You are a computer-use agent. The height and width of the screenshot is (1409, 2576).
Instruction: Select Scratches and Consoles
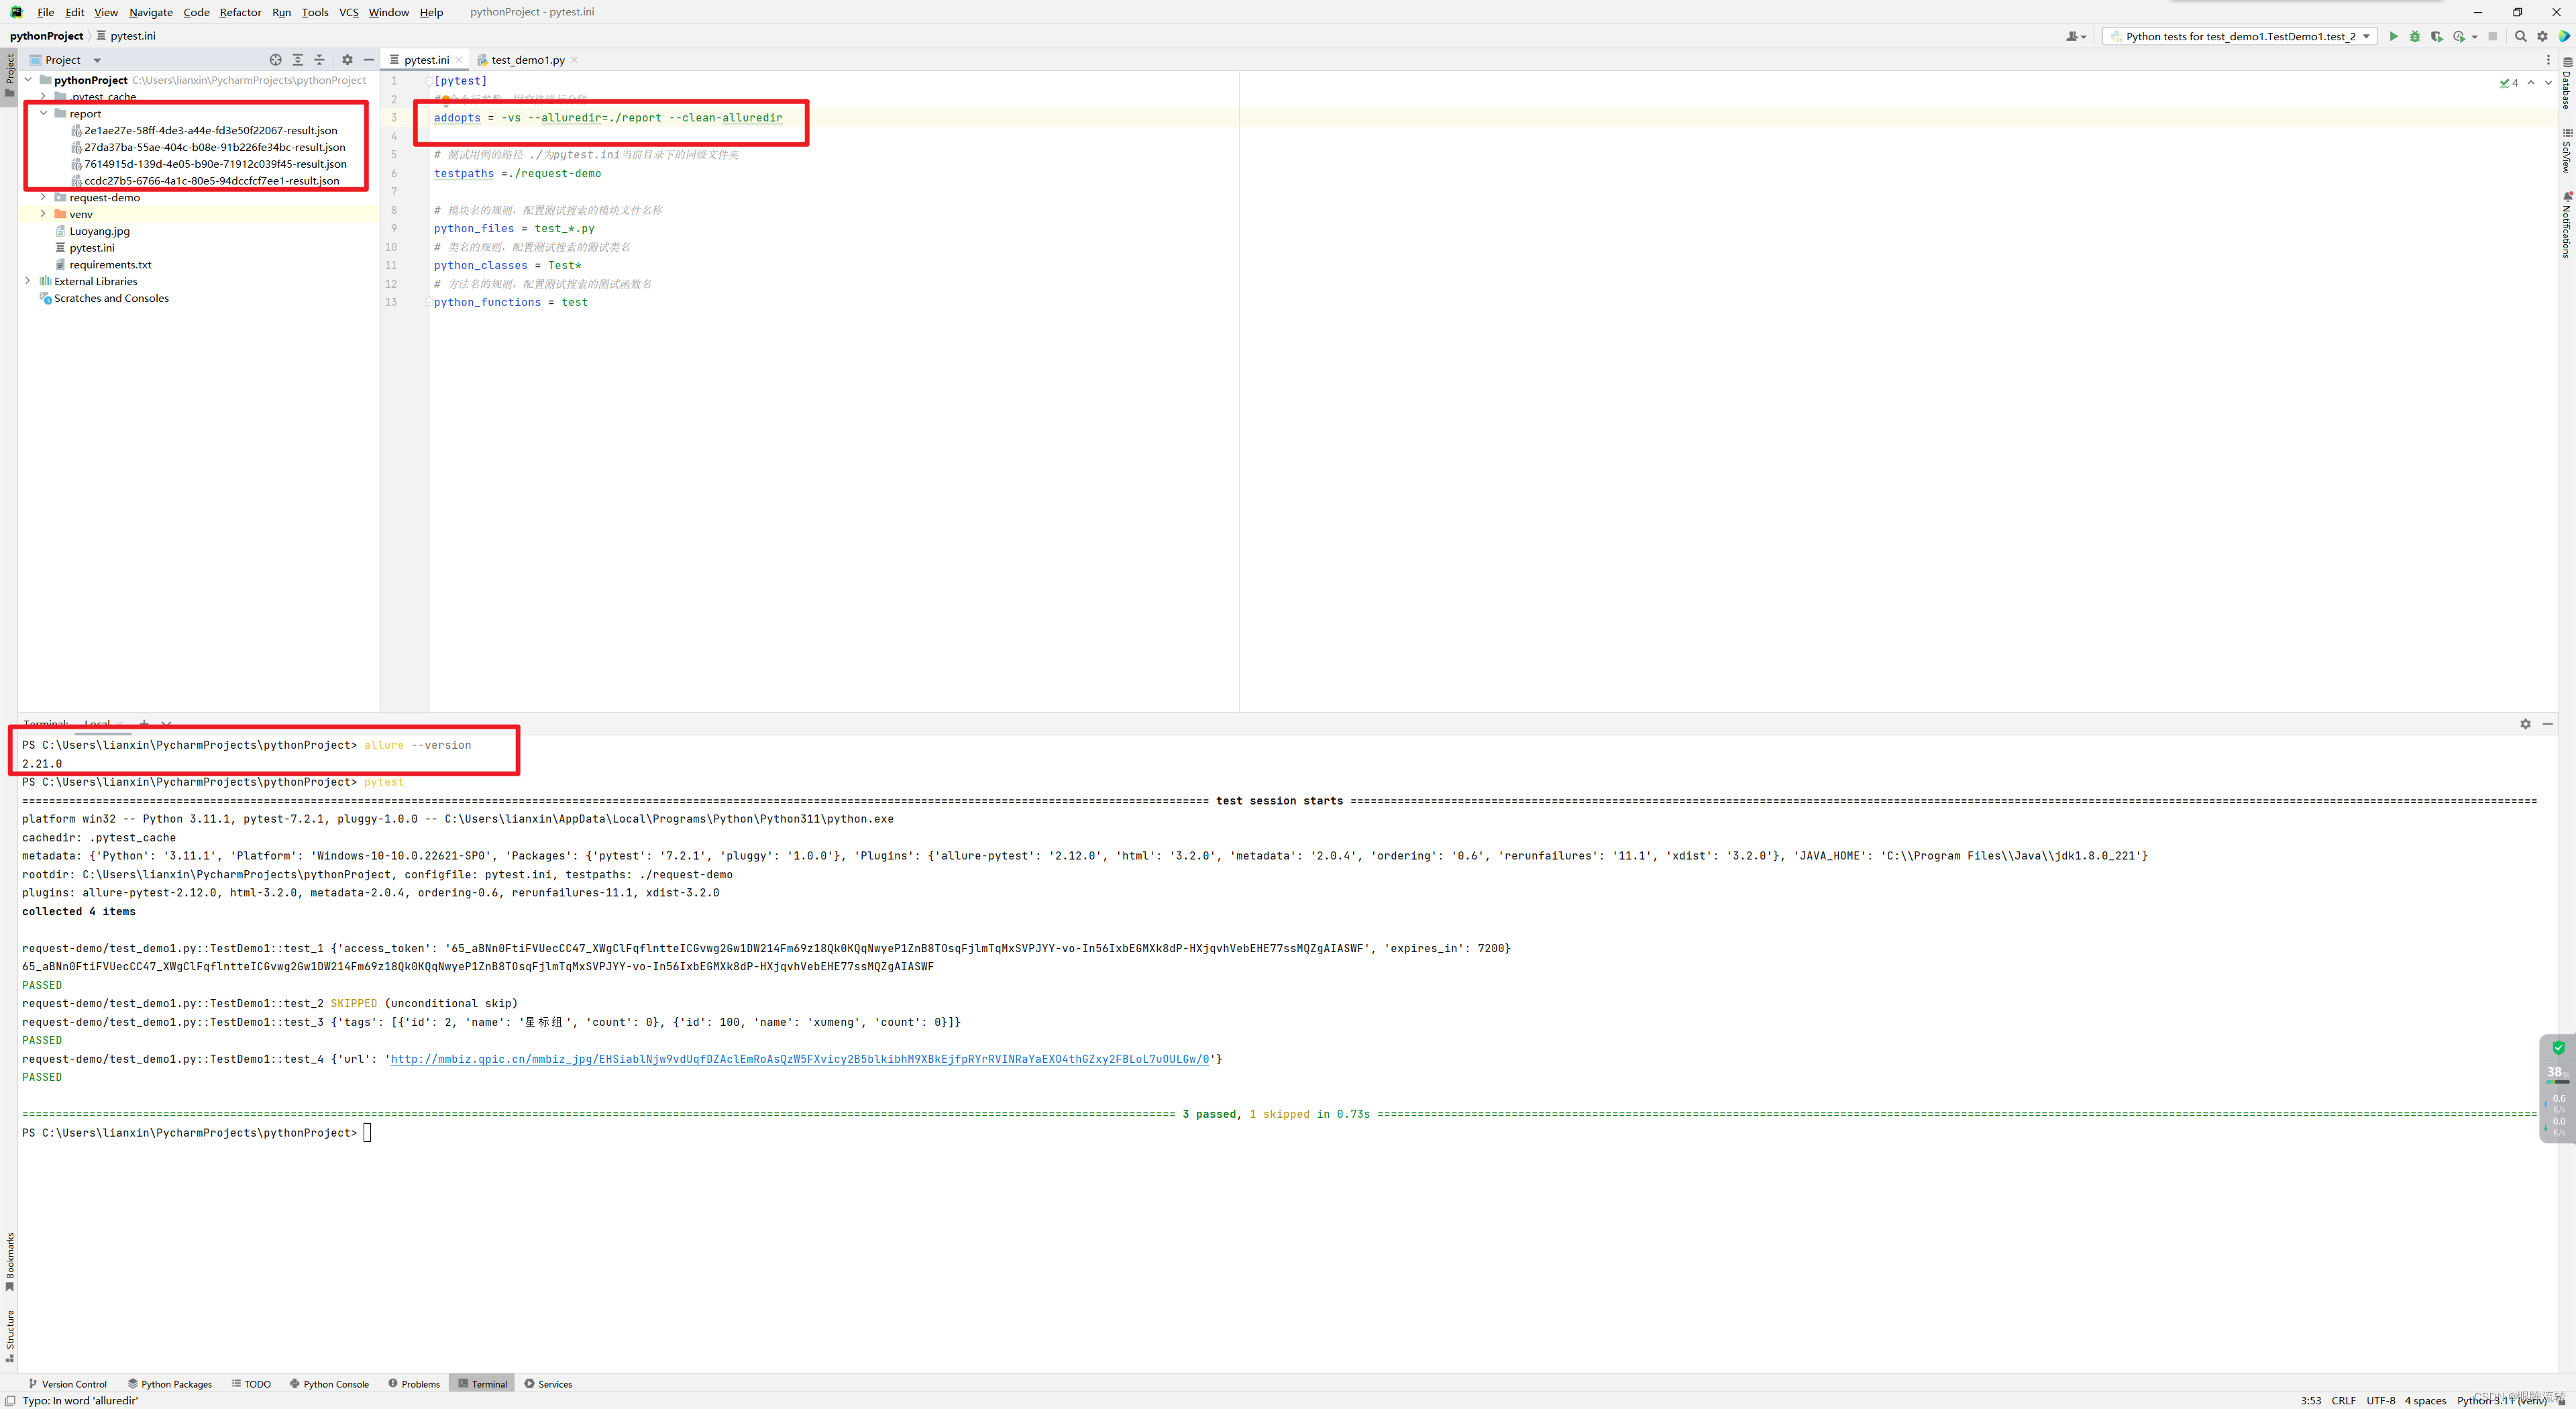click(x=104, y=298)
